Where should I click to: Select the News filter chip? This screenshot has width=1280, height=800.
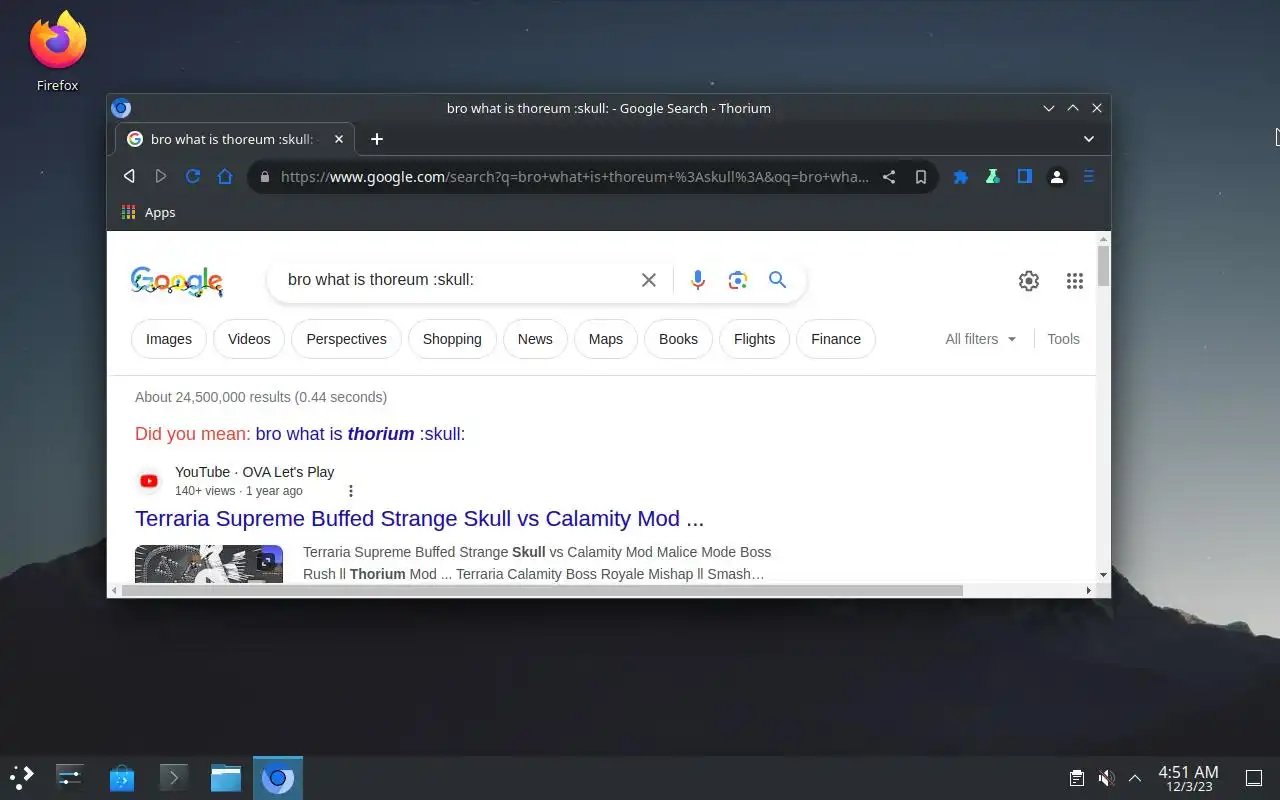click(535, 339)
